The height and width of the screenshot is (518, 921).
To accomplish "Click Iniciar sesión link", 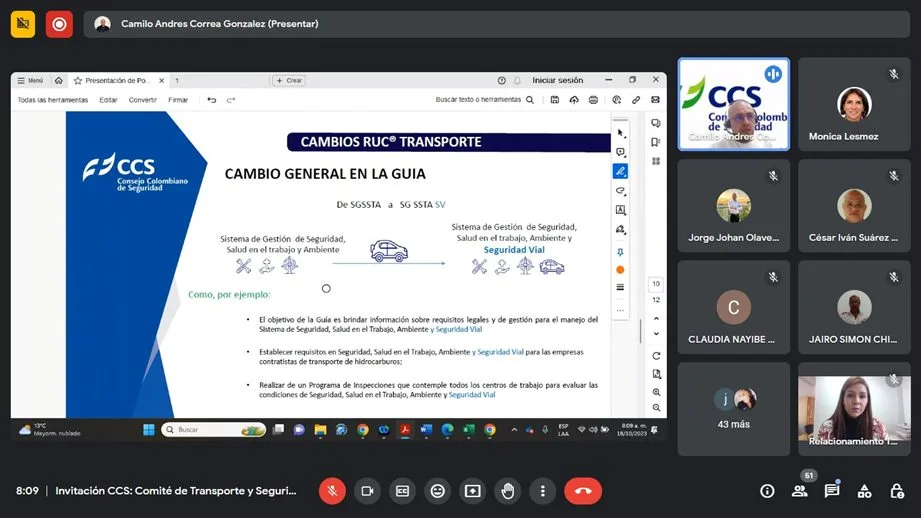I will point(557,80).
